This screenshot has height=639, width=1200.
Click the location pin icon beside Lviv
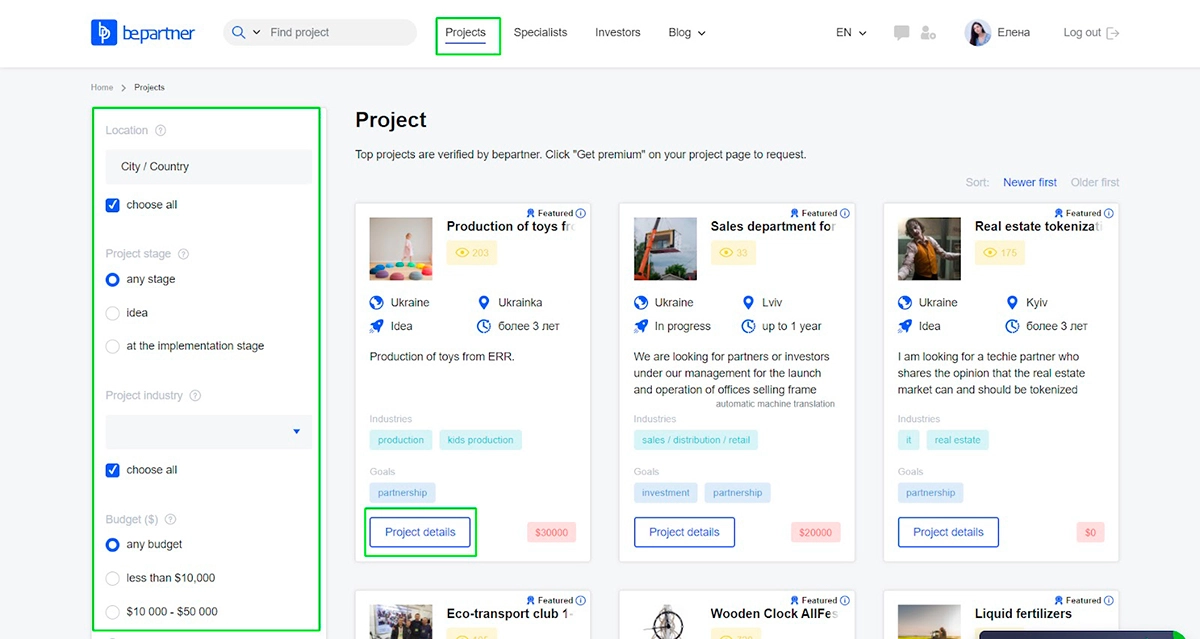point(748,302)
